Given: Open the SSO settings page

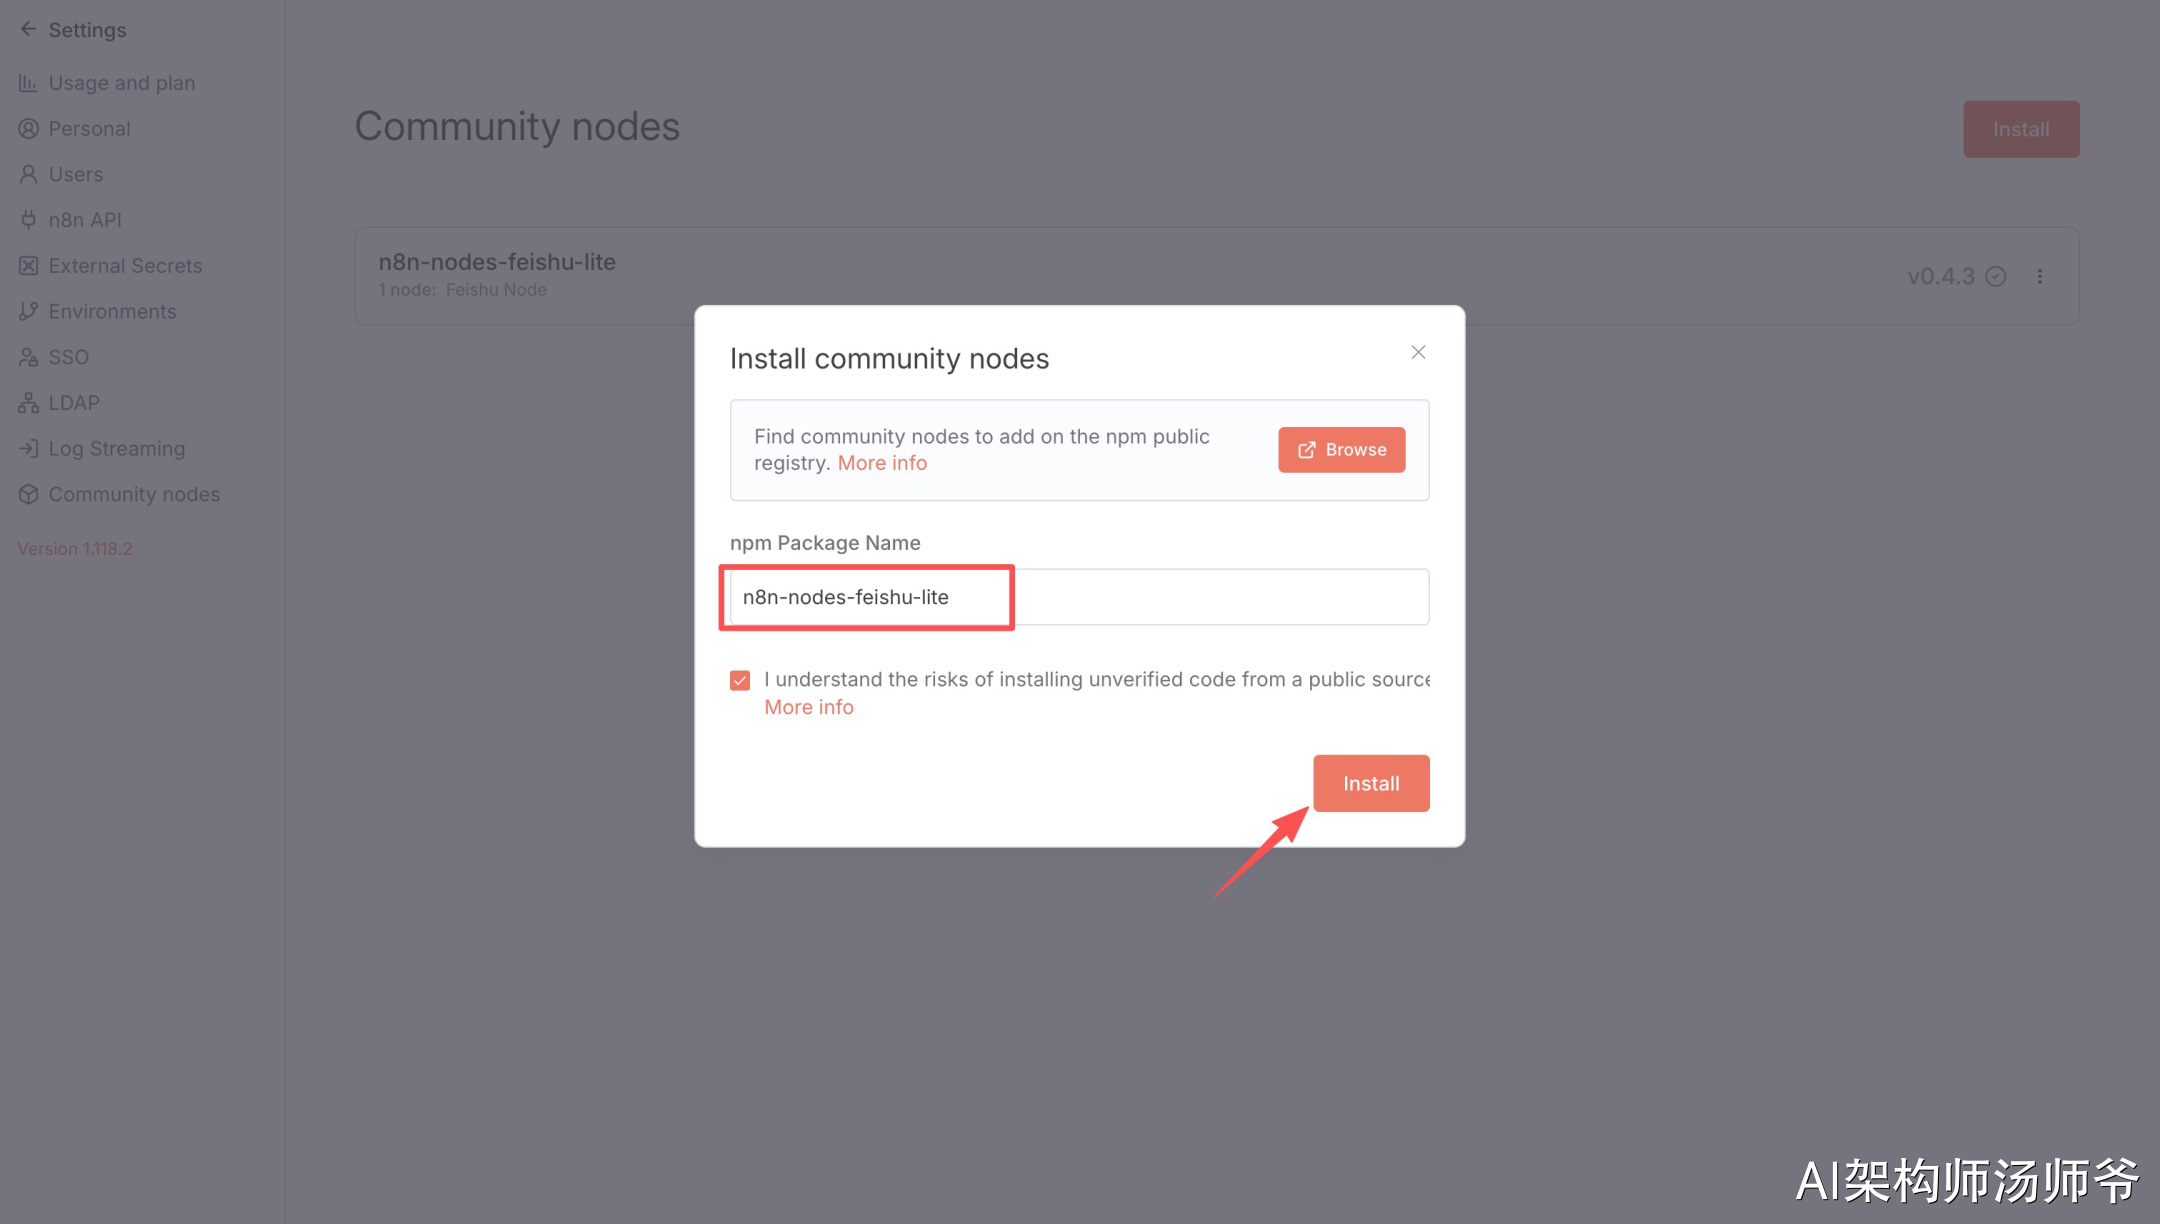Looking at the screenshot, I should [x=68, y=357].
